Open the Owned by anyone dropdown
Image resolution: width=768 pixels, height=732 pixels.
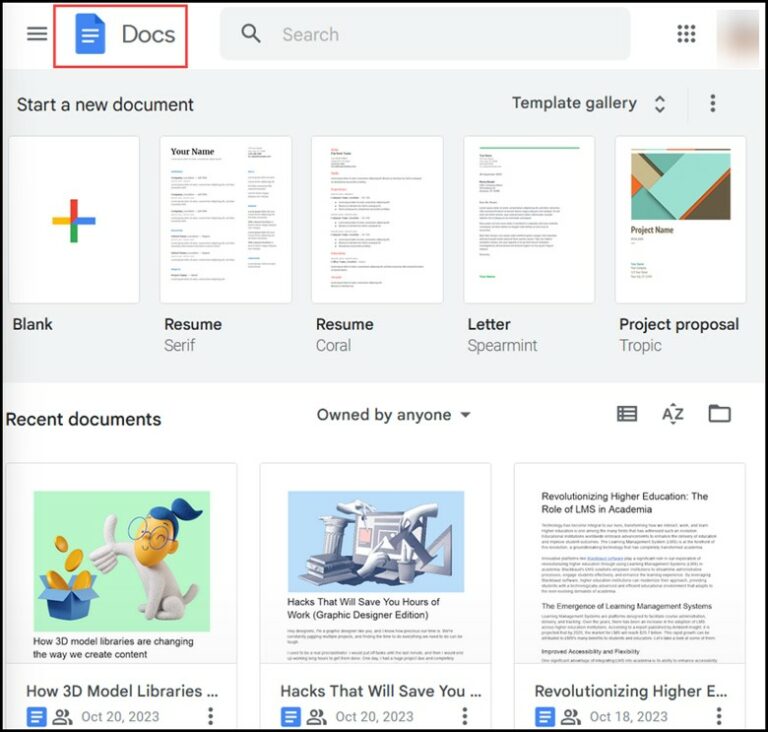tap(393, 415)
